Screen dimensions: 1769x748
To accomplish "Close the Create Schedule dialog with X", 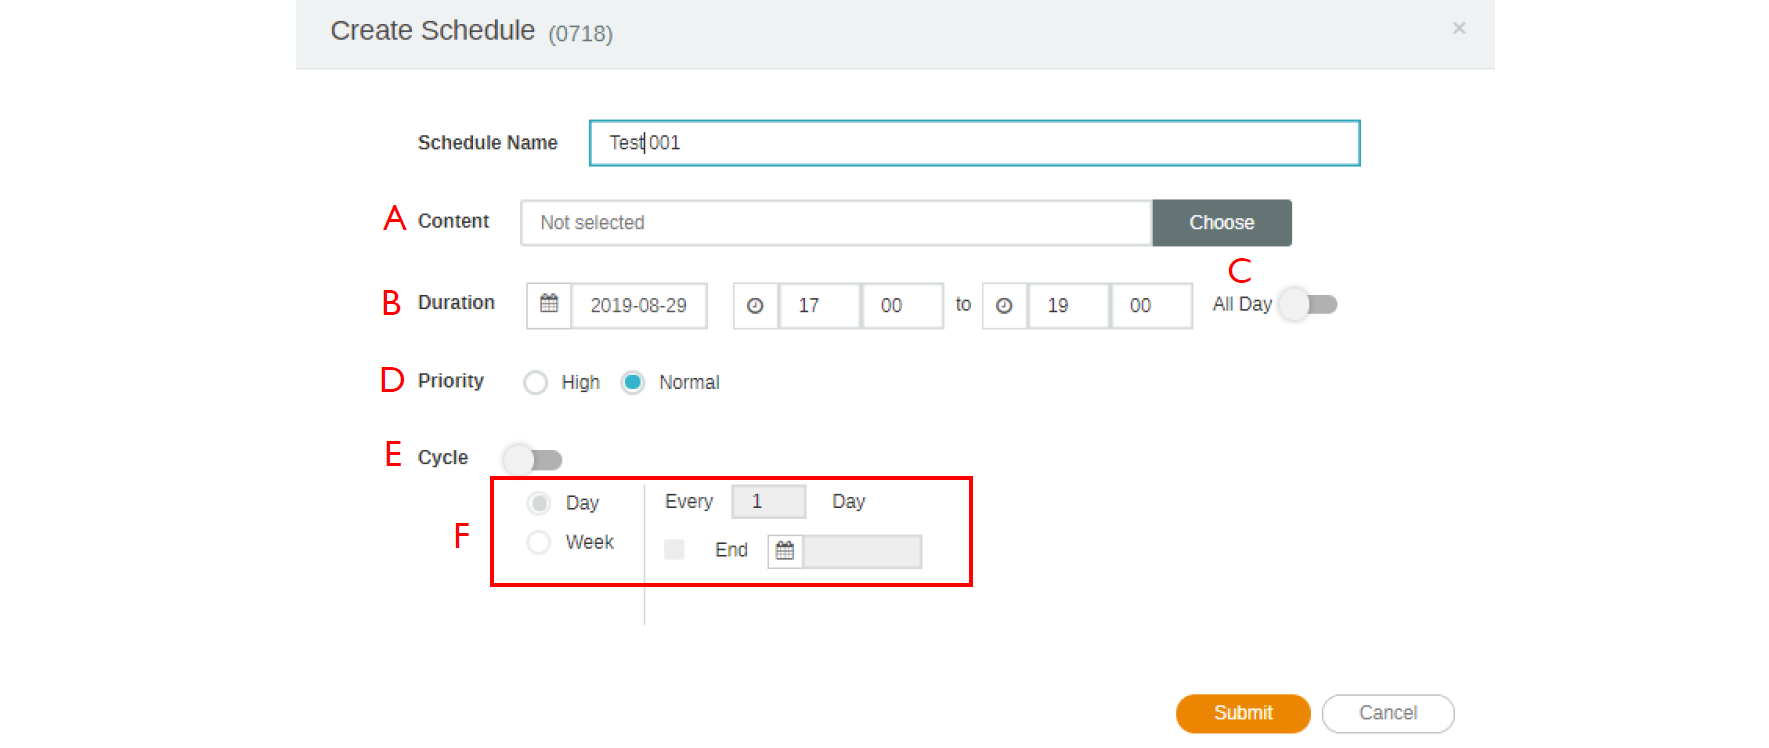I will pos(1459,28).
